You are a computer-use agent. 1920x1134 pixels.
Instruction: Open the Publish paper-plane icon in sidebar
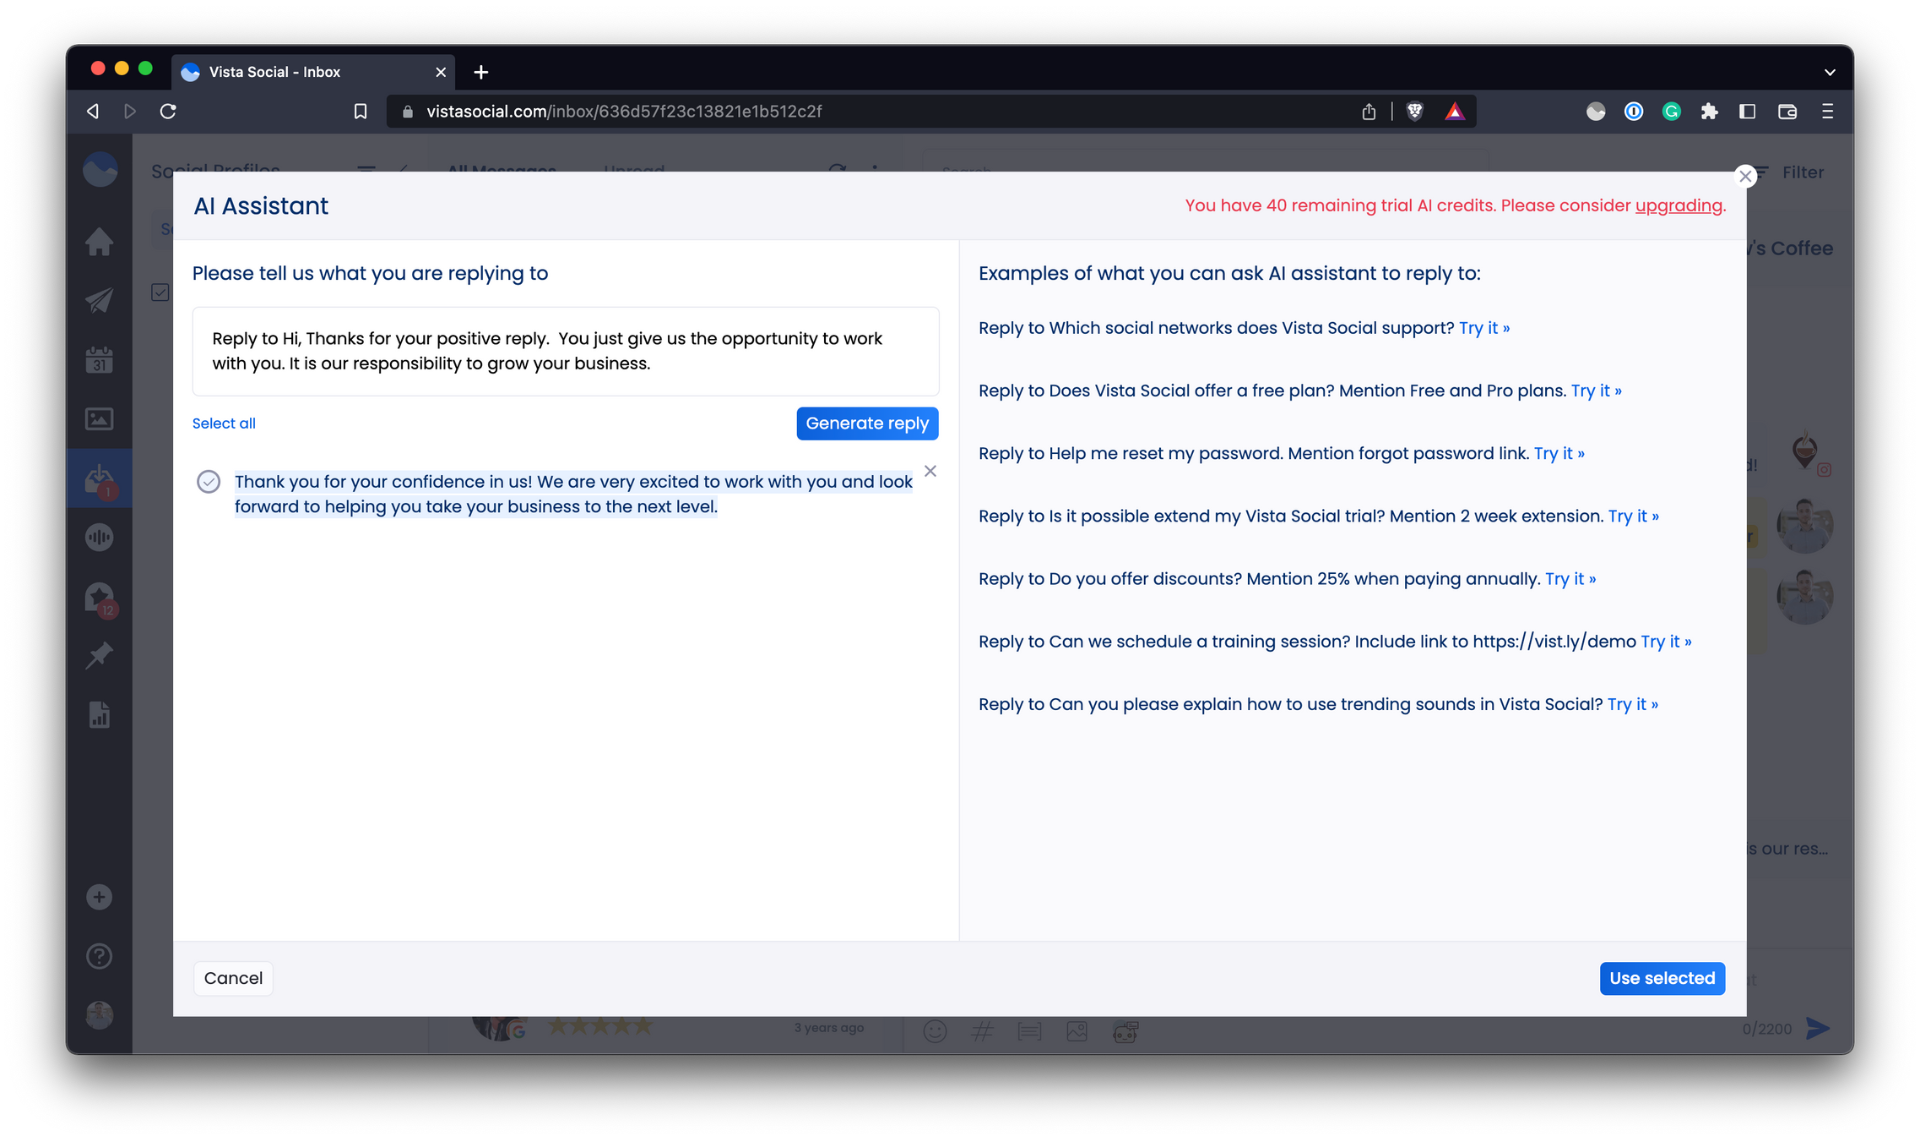pos(99,301)
